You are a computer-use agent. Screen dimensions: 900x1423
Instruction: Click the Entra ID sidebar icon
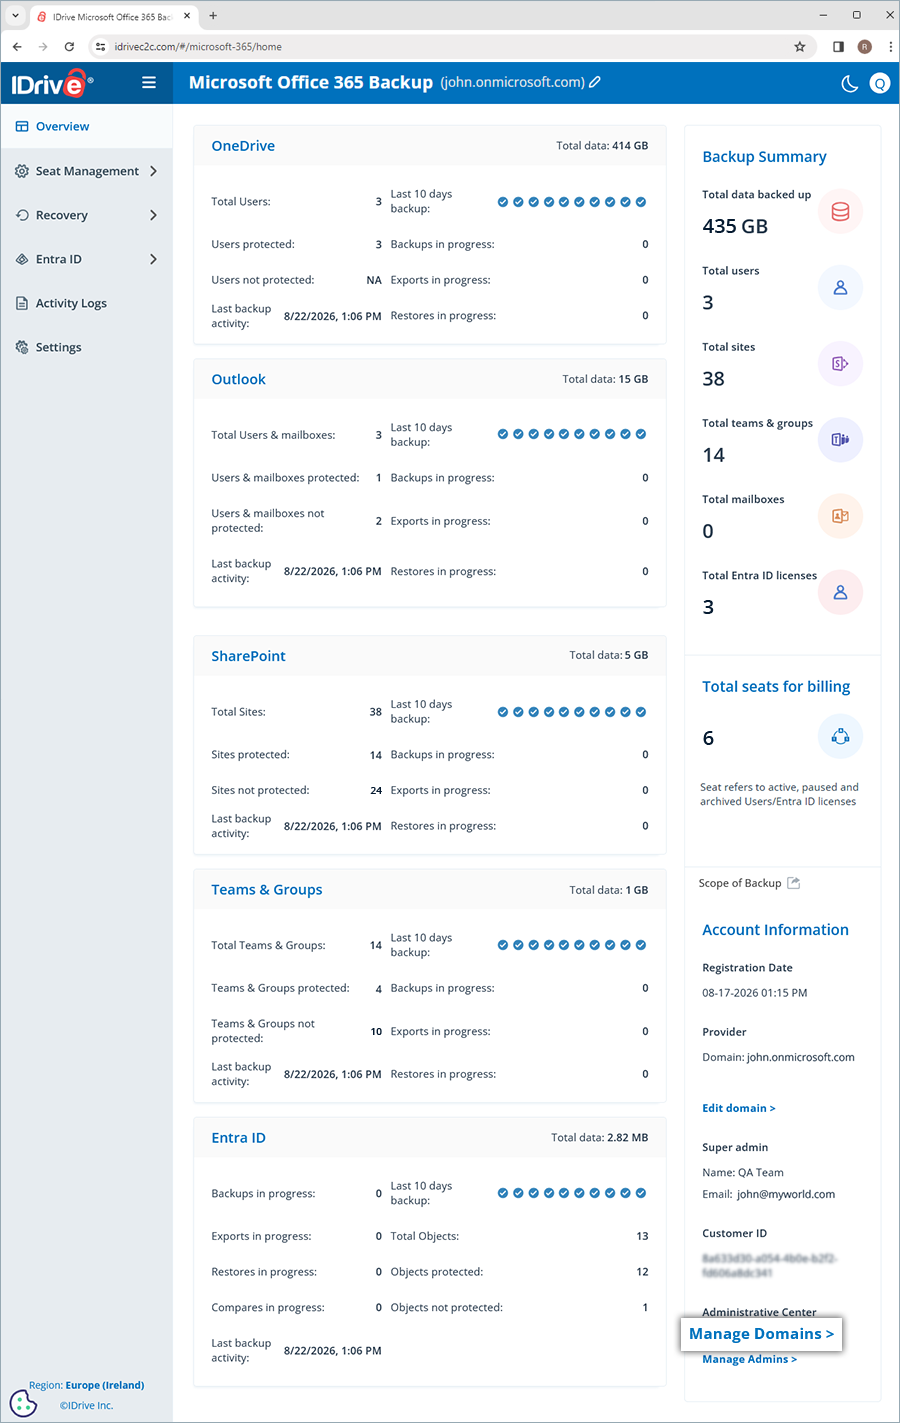point(22,259)
